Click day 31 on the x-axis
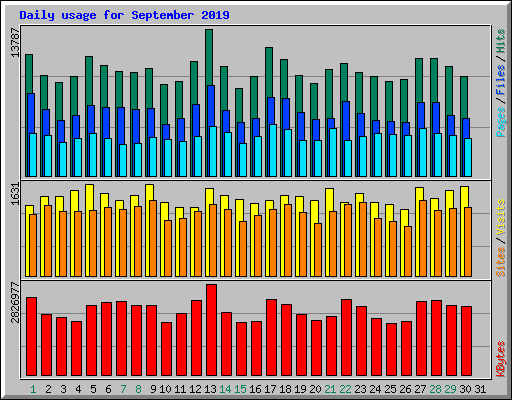 [x=480, y=389]
